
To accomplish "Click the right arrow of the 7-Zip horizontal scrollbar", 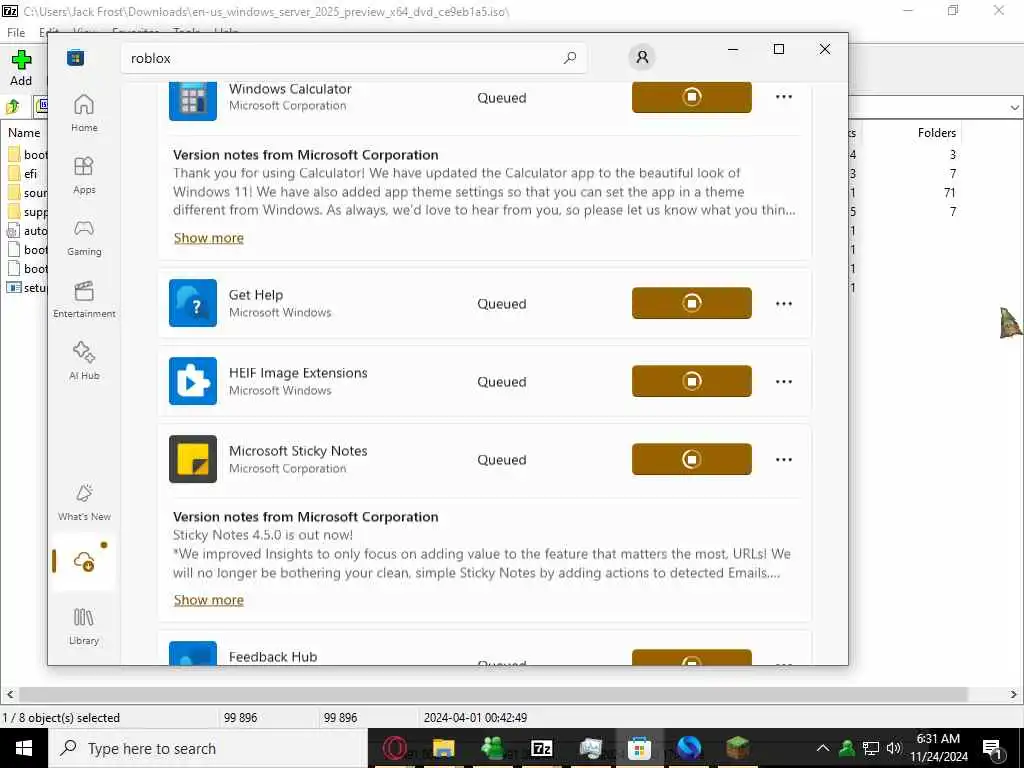I will (1014, 694).
